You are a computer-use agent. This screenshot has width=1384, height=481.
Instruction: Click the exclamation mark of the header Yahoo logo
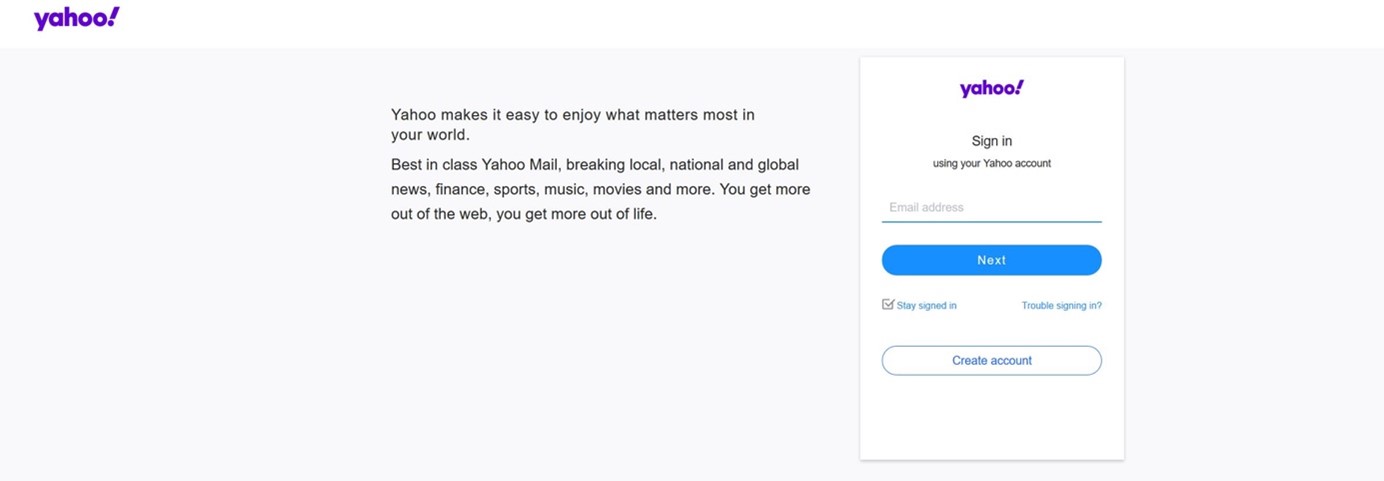point(113,16)
